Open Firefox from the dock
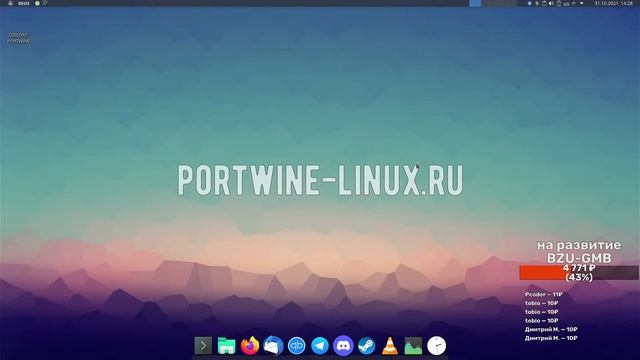The image size is (640, 360). pos(250,346)
